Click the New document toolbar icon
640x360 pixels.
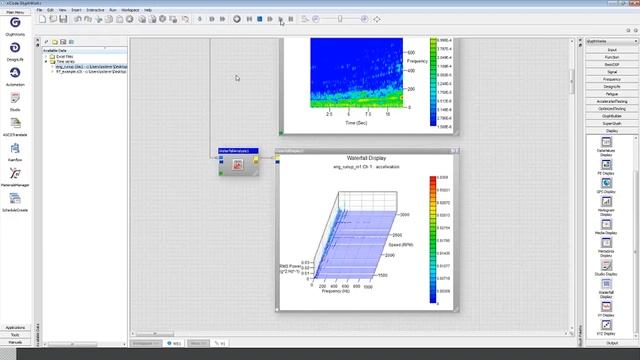tap(42, 19)
